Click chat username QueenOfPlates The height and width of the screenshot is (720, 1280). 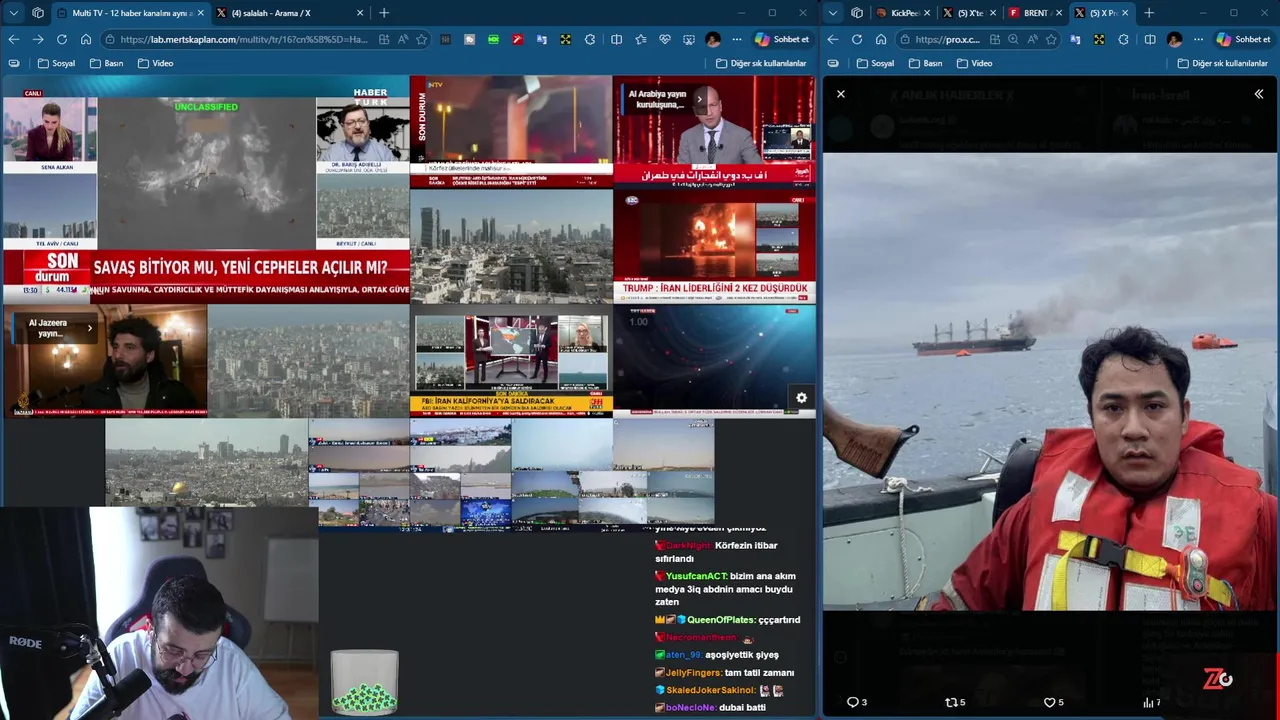click(x=720, y=620)
